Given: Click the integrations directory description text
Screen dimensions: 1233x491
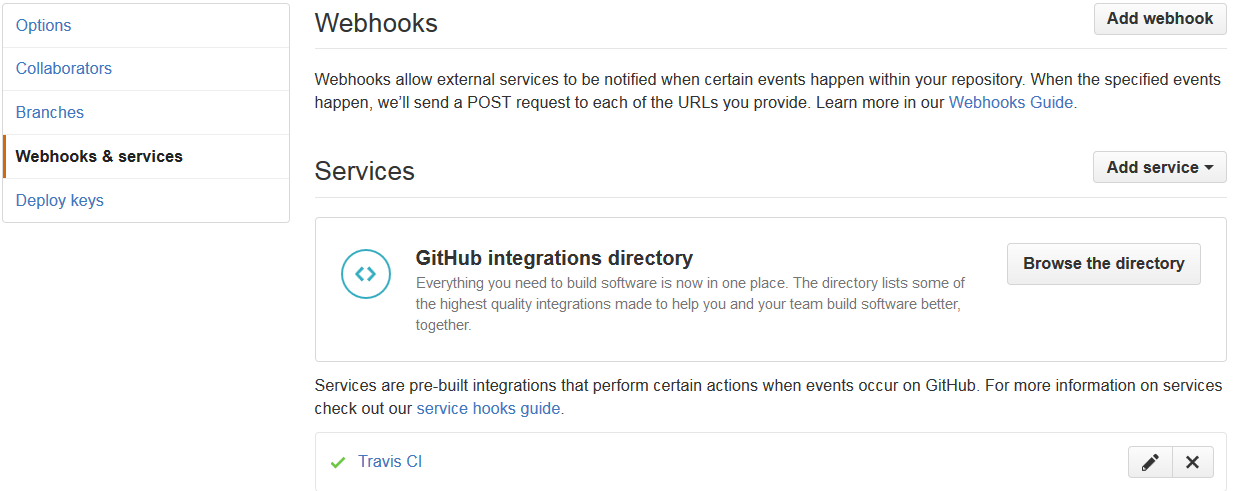Looking at the screenshot, I should pyautogui.click(x=691, y=304).
